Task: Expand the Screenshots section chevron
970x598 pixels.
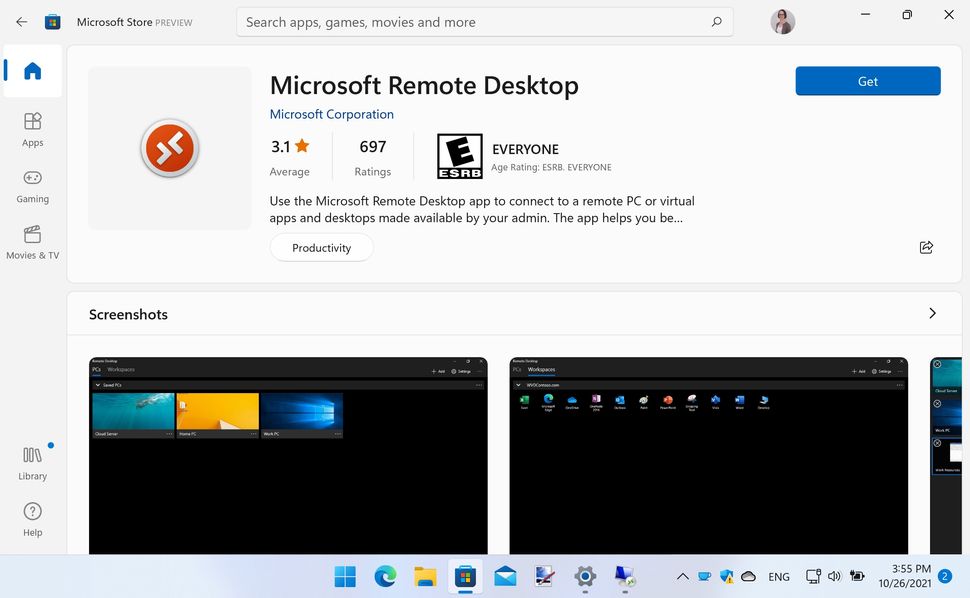Action: (x=932, y=313)
